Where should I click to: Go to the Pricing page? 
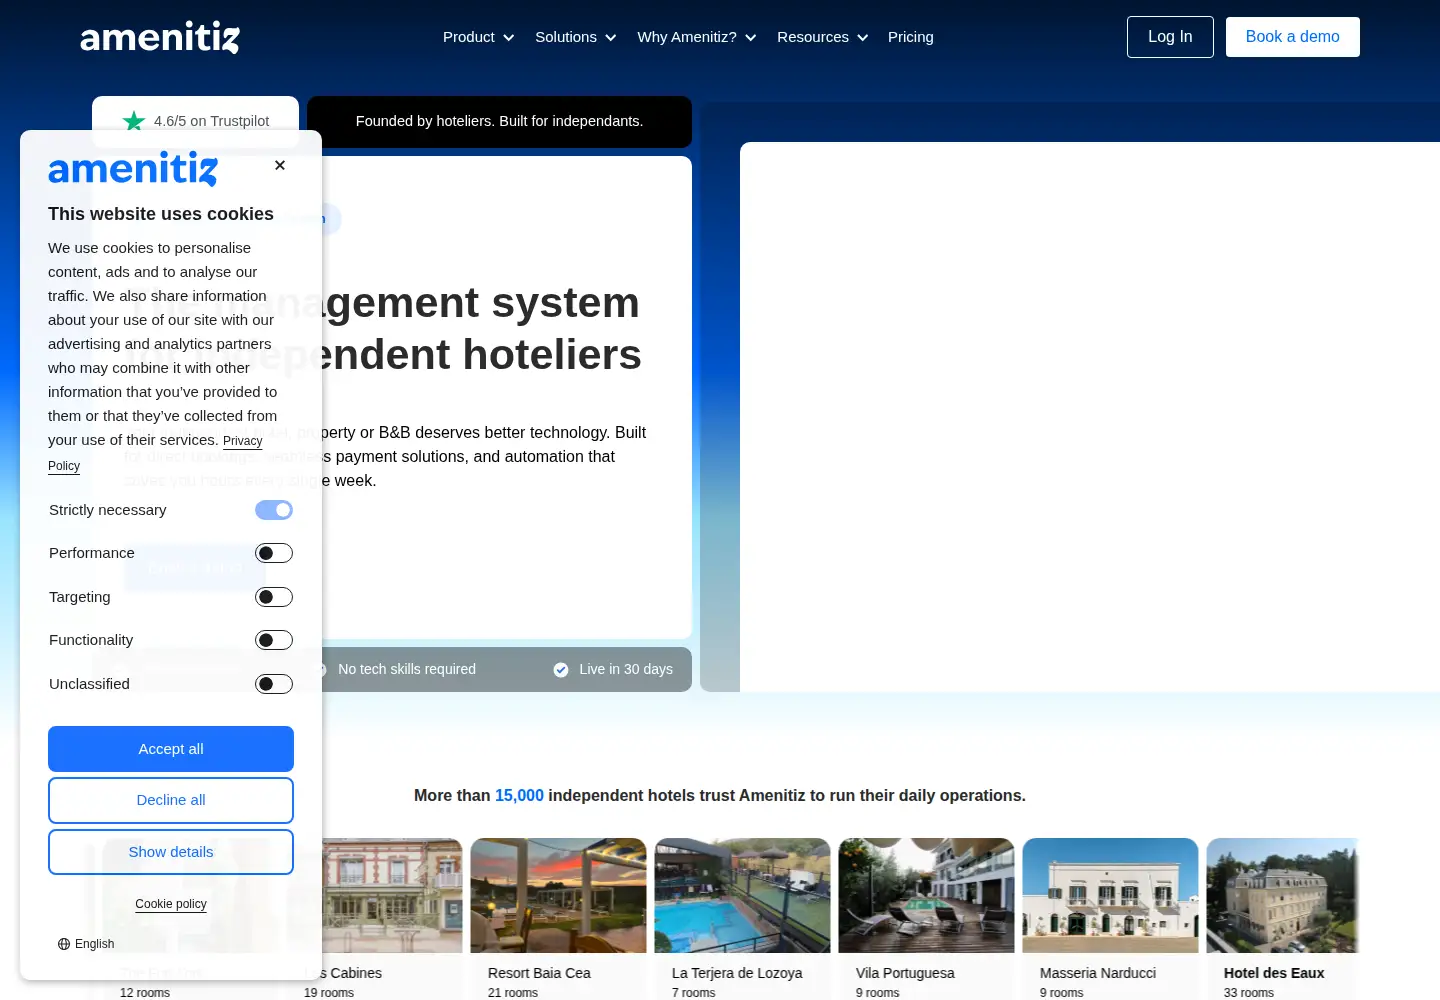tap(911, 37)
